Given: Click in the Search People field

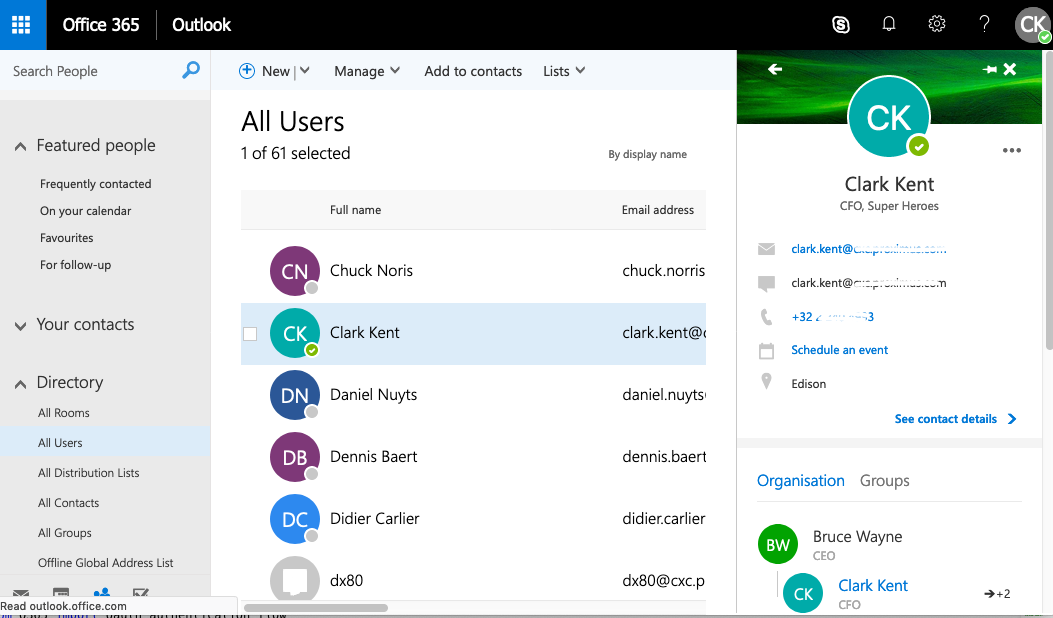Looking at the screenshot, I should [91, 71].
